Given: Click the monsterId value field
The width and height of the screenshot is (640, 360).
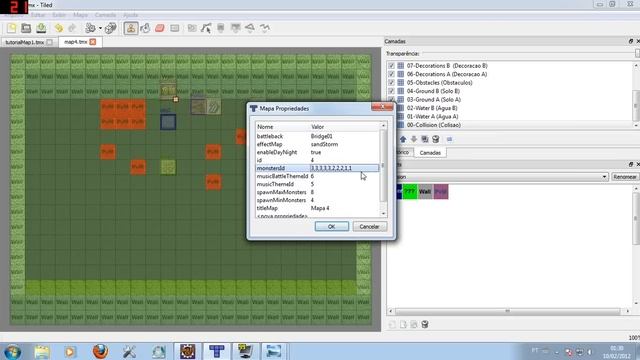Looking at the screenshot, I should tap(344, 168).
